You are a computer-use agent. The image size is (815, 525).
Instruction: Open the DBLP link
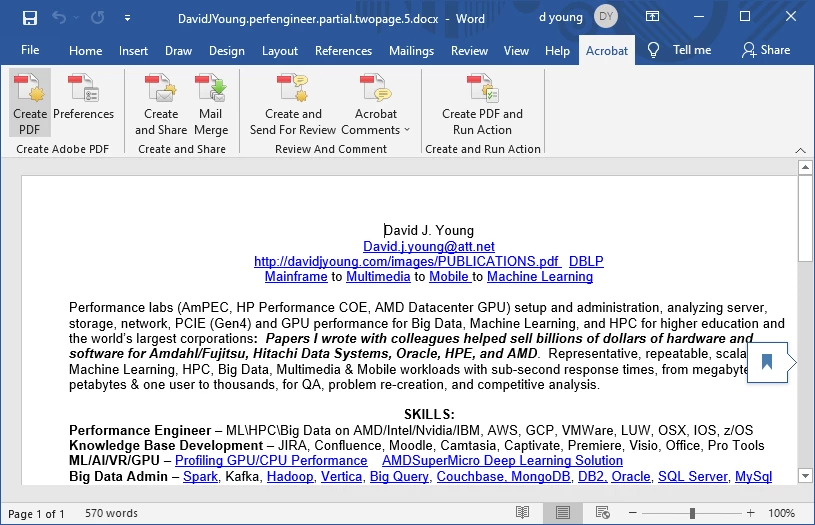(586, 261)
